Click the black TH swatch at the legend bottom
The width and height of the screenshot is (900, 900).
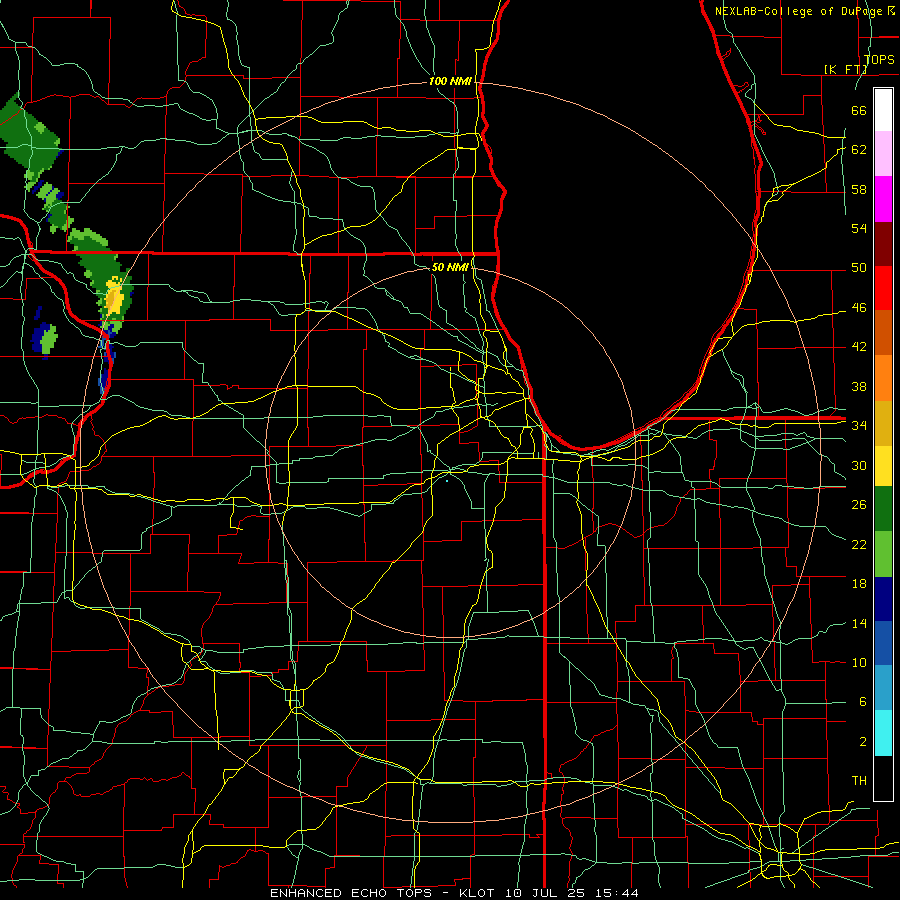(x=883, y=777)
